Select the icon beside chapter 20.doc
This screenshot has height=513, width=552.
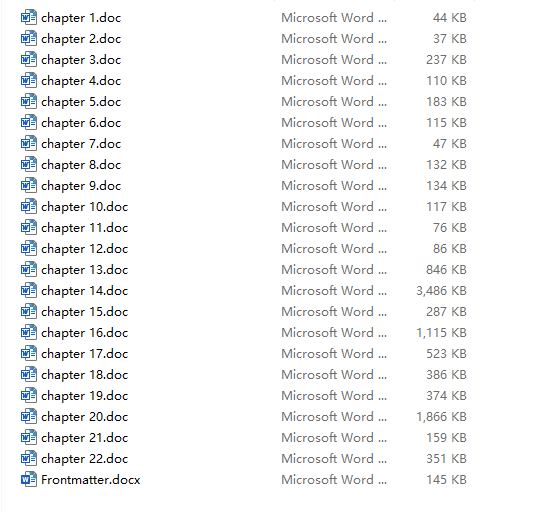click(x=29, y=417)
